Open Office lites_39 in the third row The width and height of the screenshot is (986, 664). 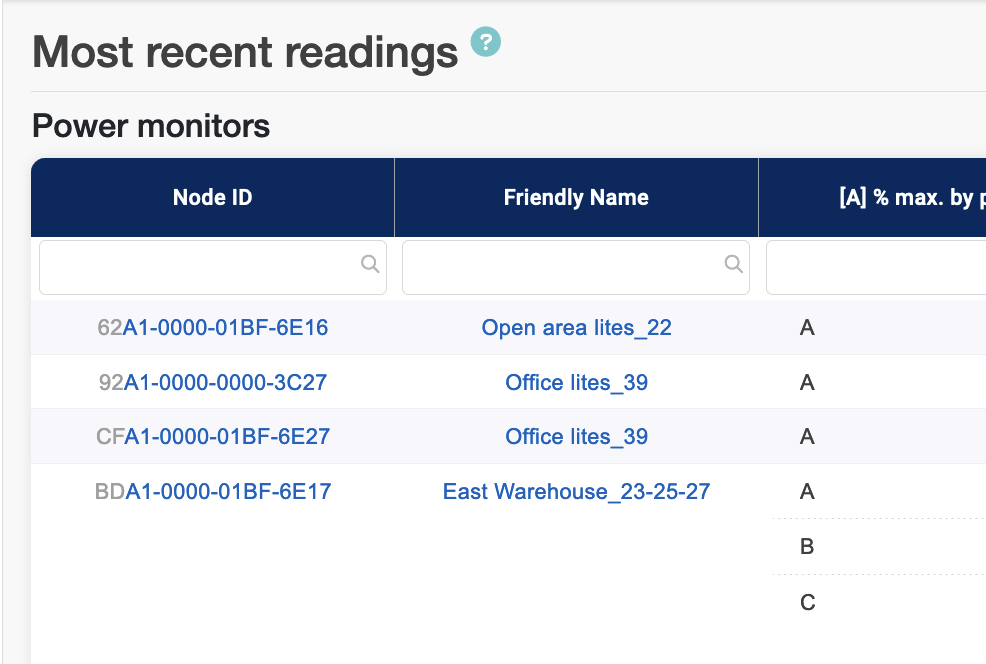click(x=576, y=437)
